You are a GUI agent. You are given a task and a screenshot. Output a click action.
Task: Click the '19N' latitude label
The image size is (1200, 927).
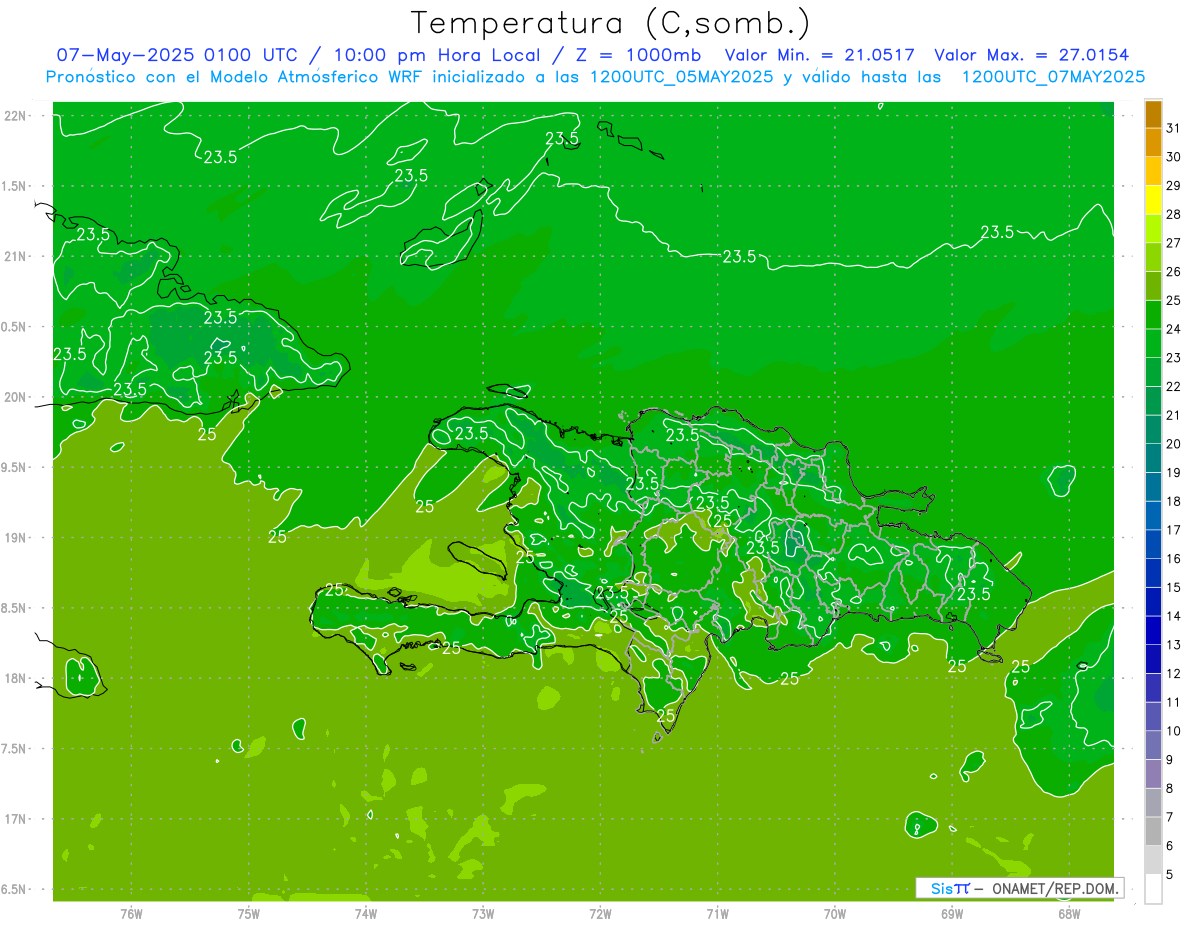coord(15,537)
